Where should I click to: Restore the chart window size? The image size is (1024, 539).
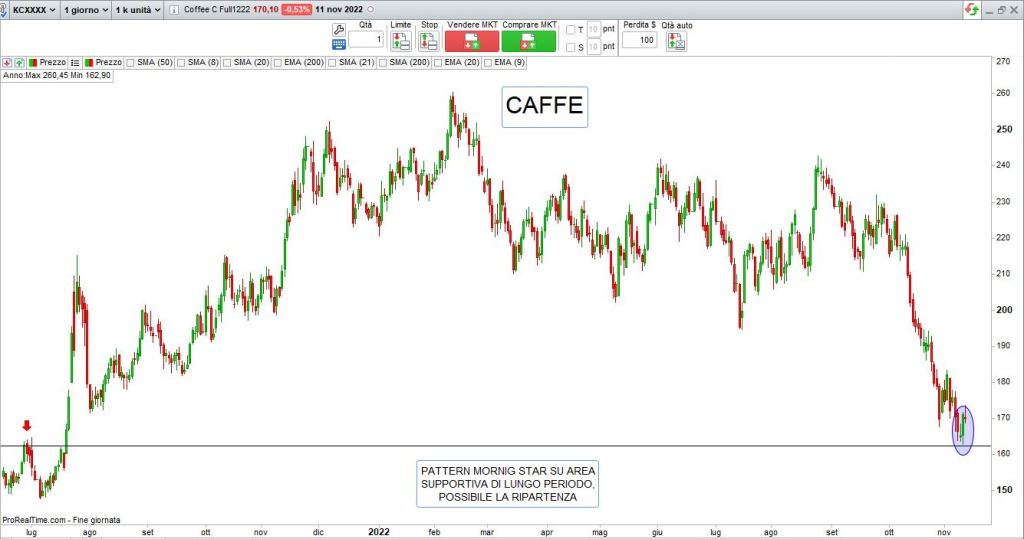[x=1001, y=10]
